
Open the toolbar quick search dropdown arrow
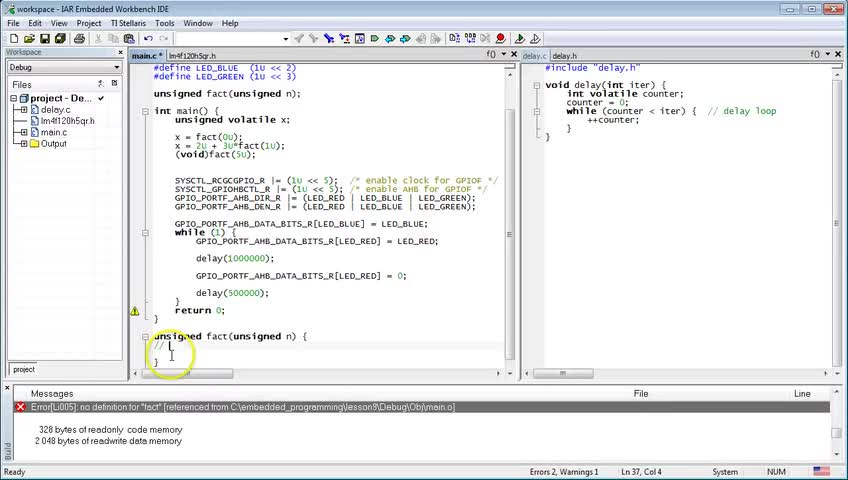(286, 38)
